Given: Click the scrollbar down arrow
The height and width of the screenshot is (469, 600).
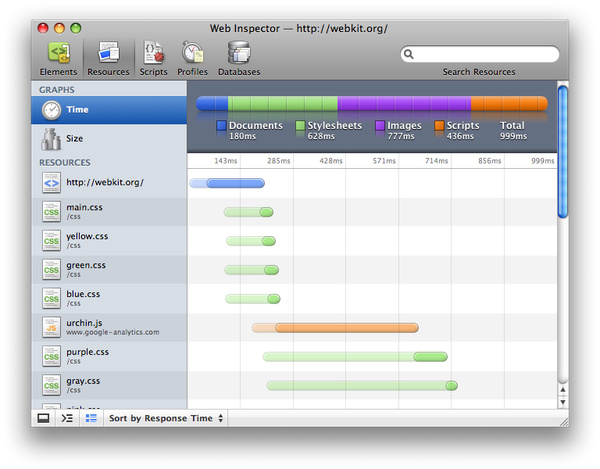Looking at the screenshot, I should tap(562, 402).
